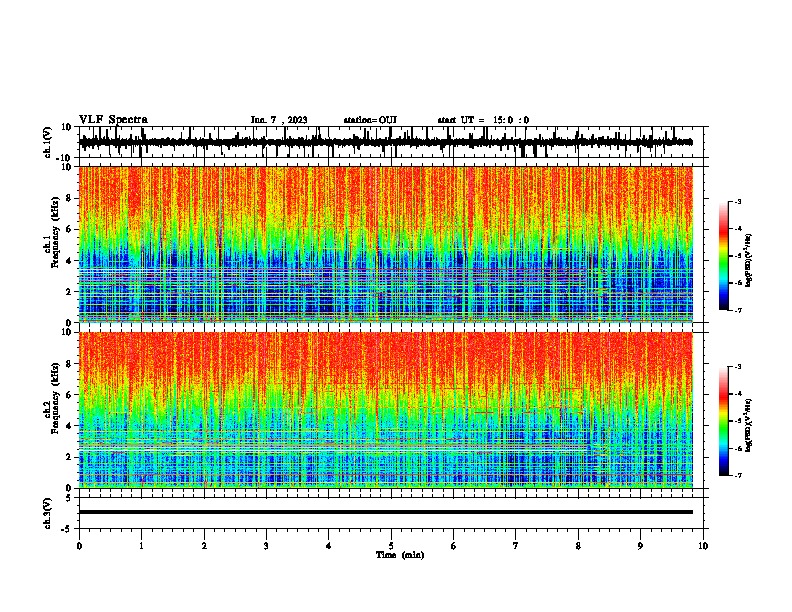Click the "5" tick on ch.3(V) axis
Viewport: 792px width, 612px height.
(69, 498)
